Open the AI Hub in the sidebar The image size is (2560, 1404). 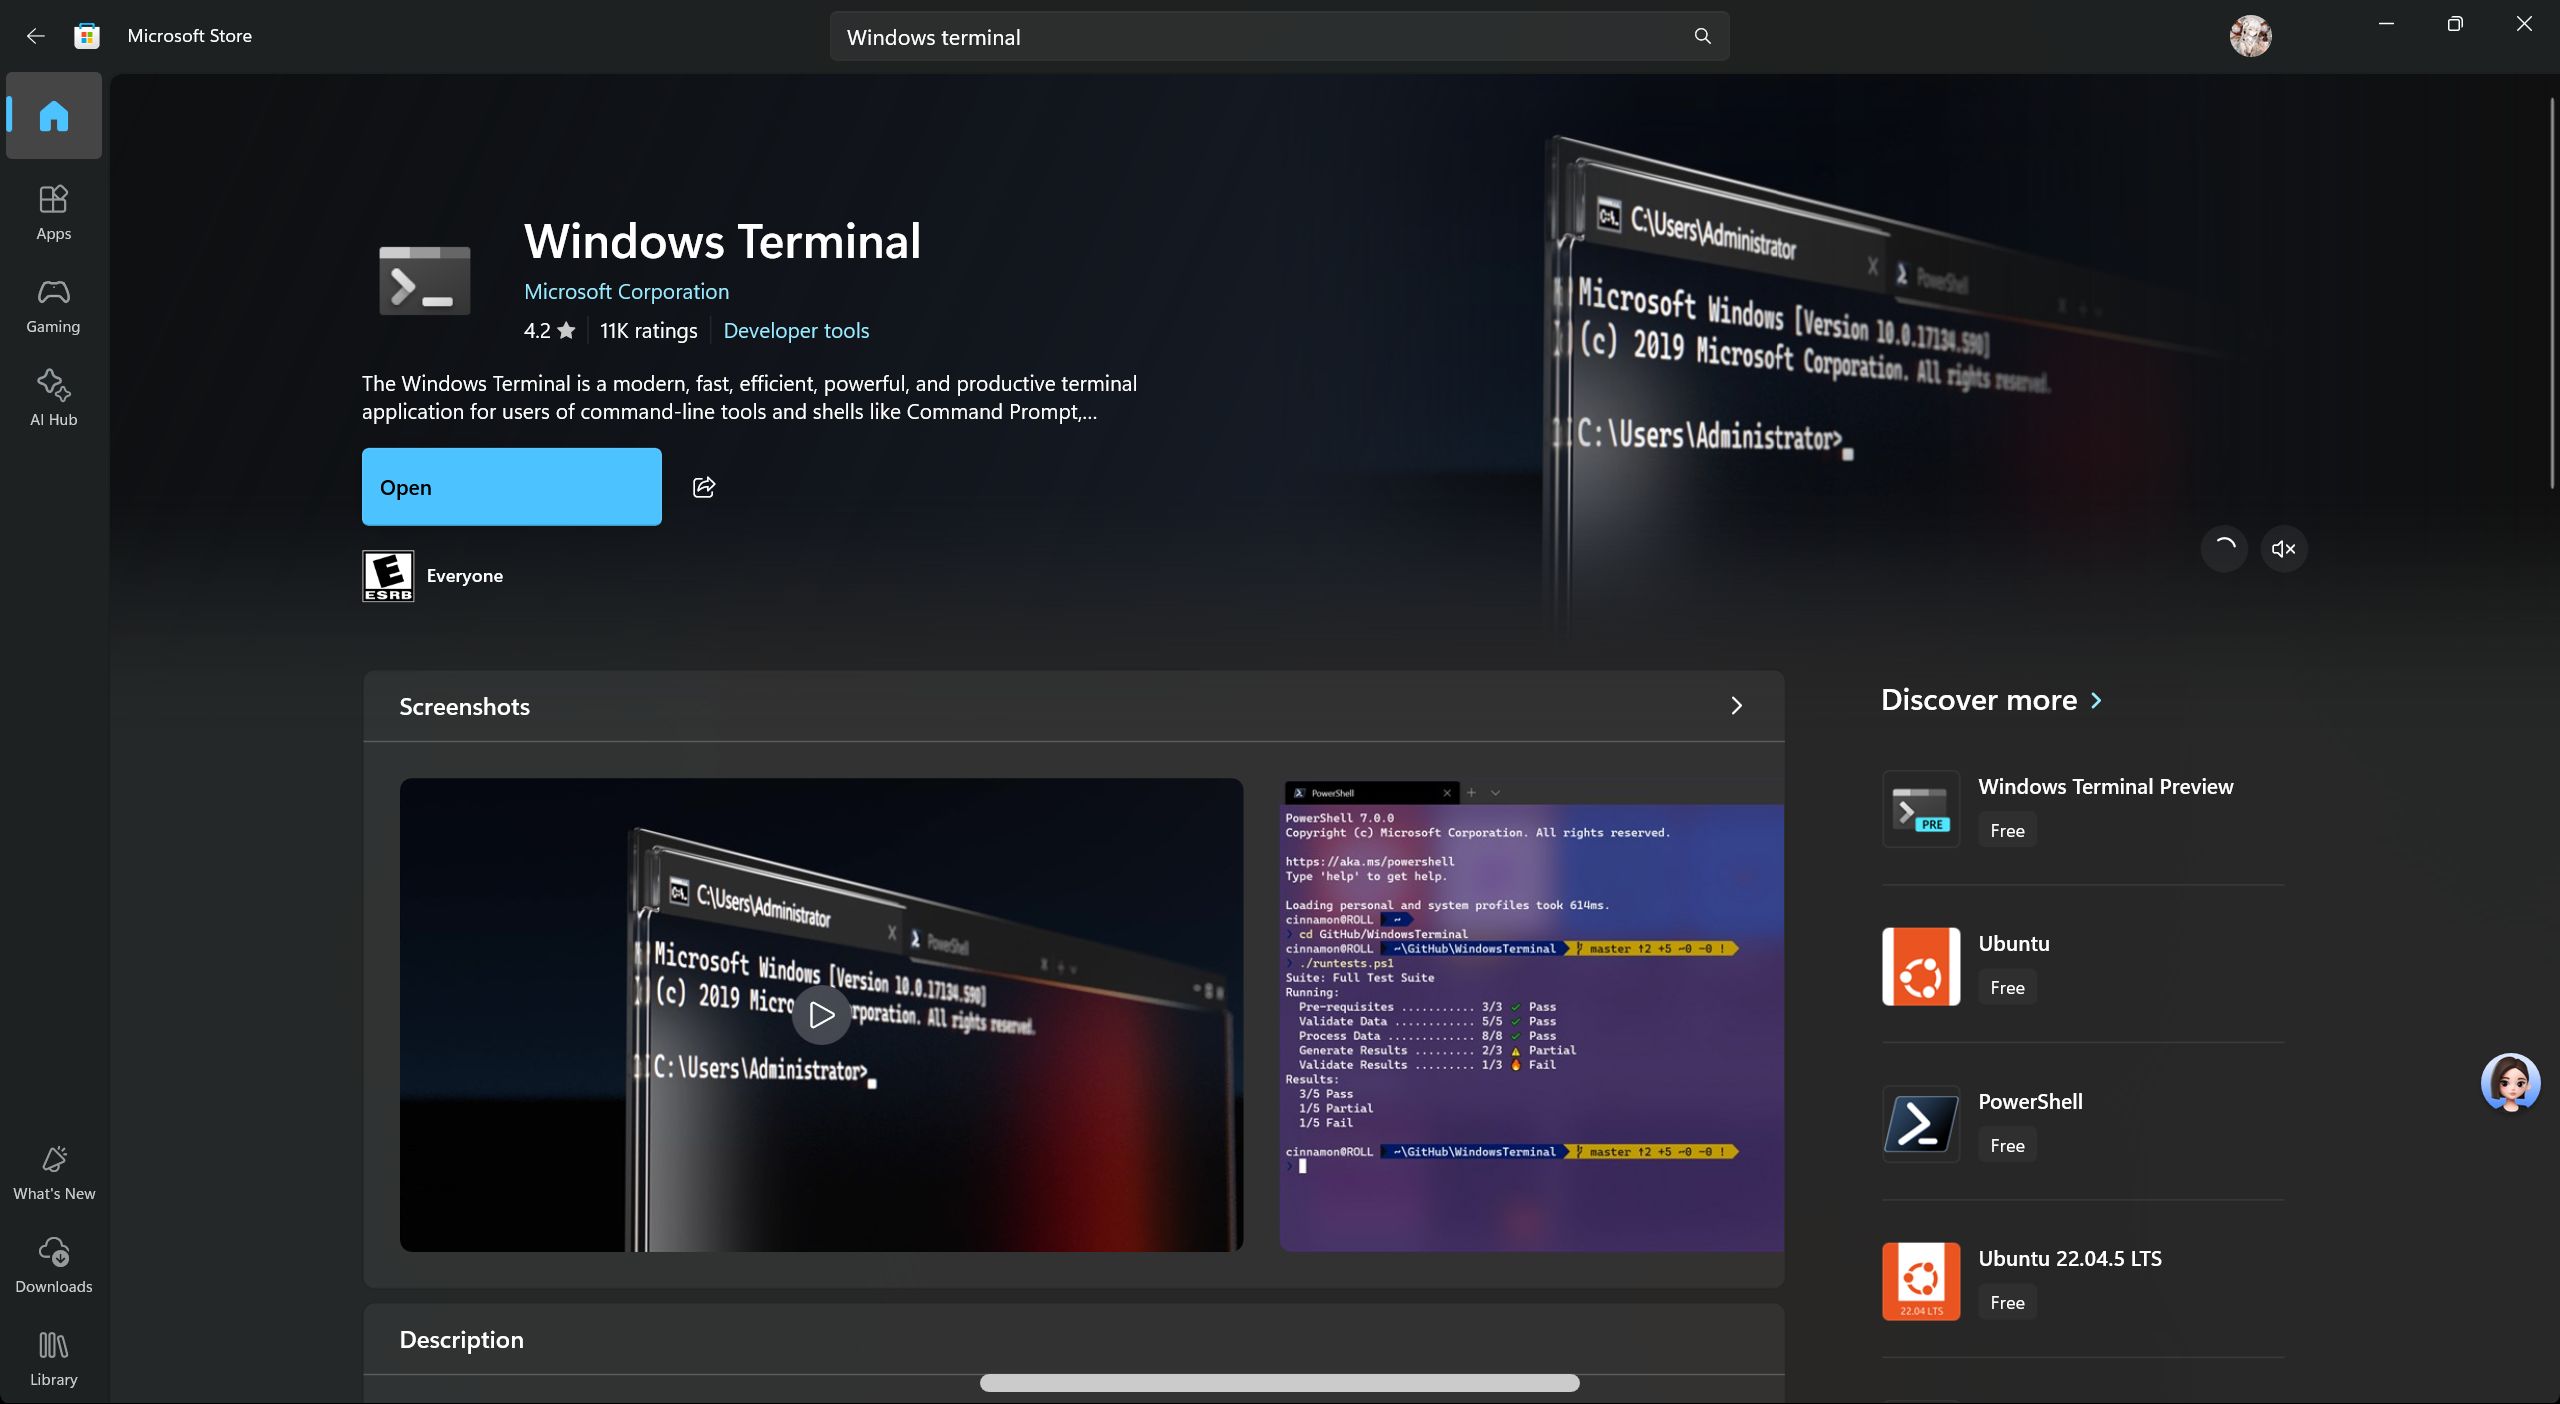[54, 398]
